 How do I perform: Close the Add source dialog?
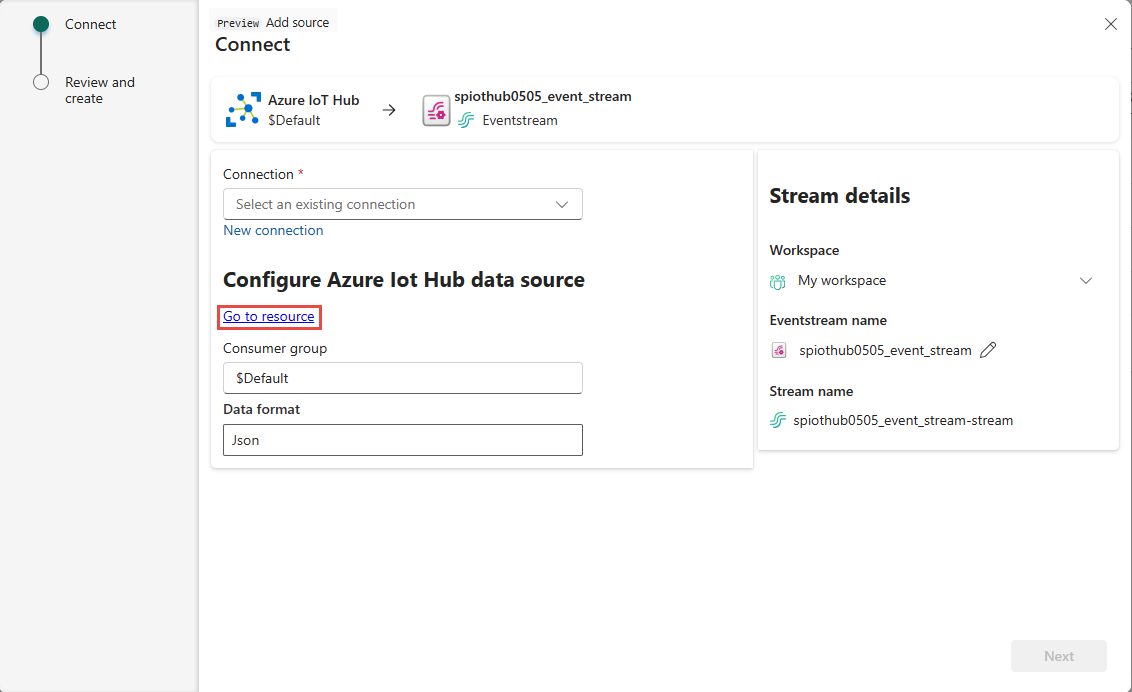(1110, 25)
